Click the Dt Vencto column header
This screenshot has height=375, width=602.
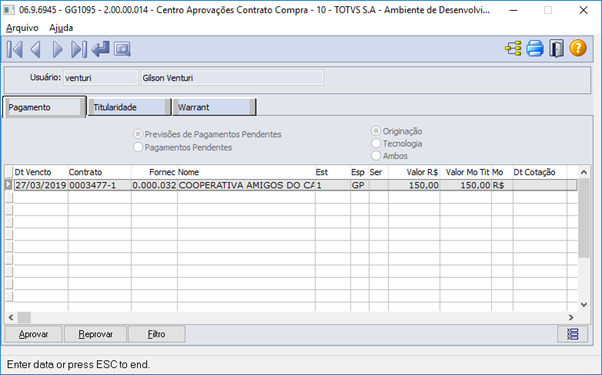[x=41, y=172]
